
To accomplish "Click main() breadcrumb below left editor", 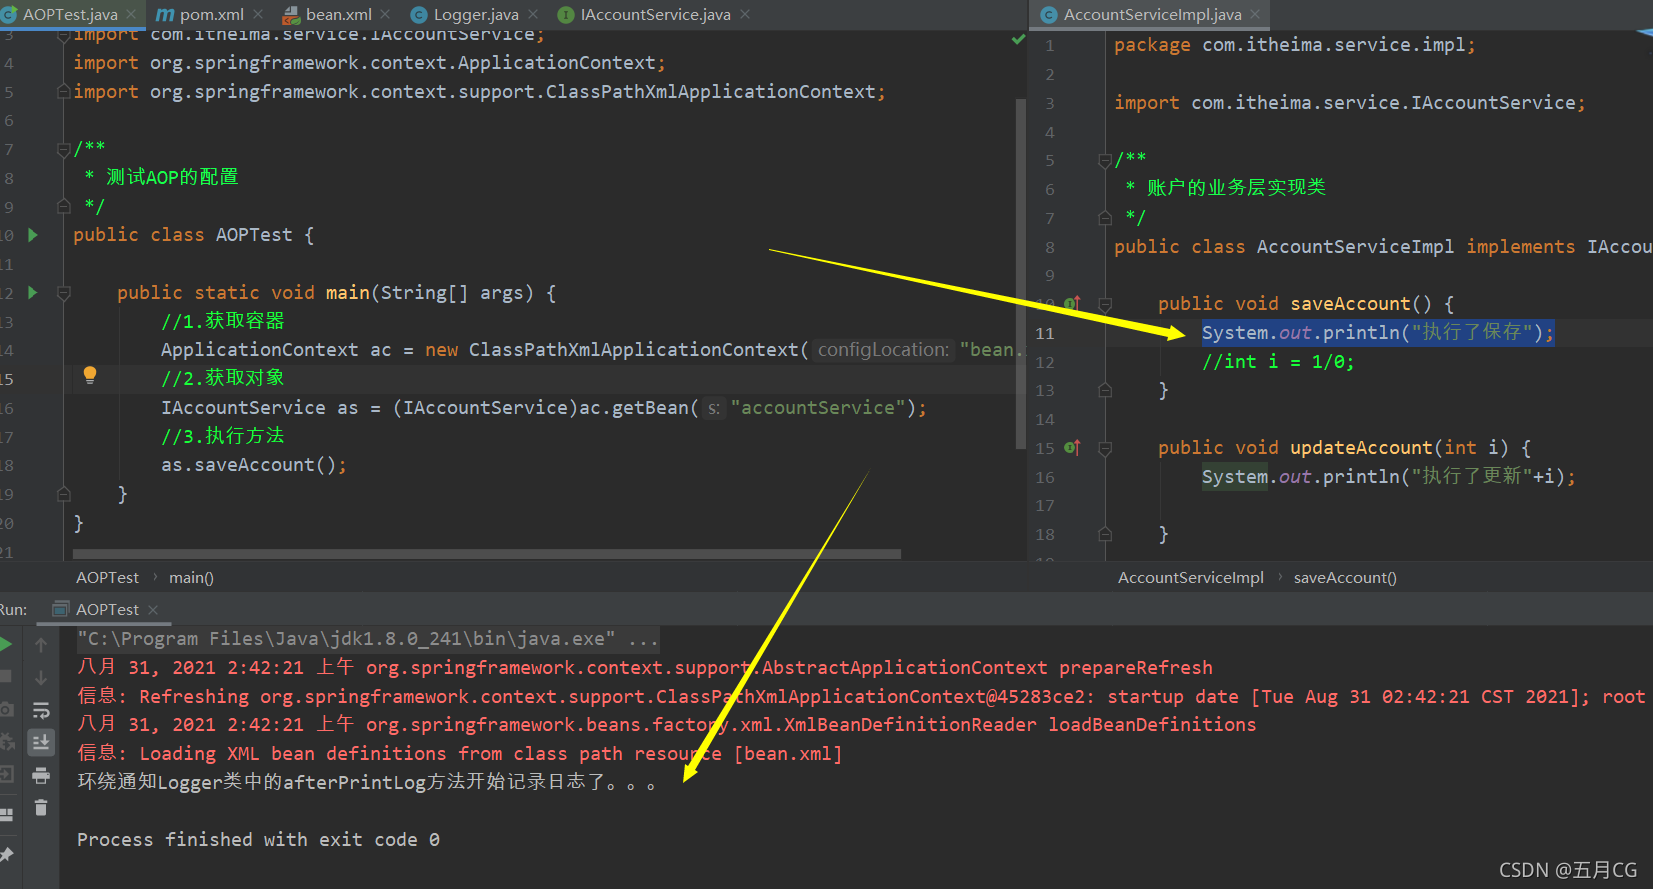I will click(x=191, y=578).
